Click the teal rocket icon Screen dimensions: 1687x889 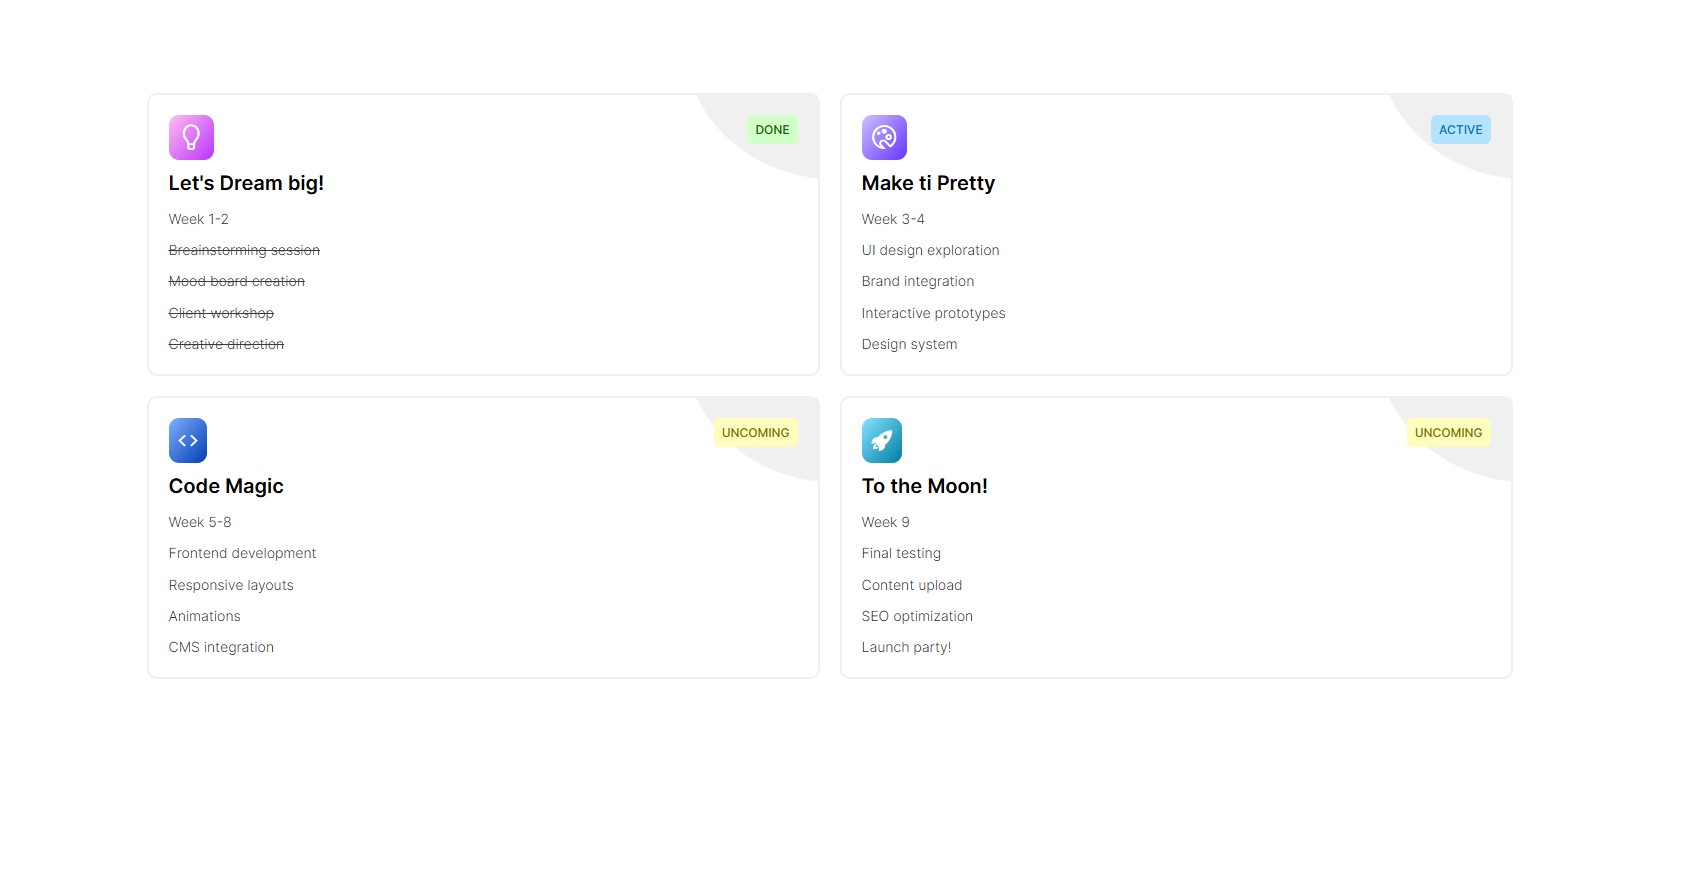tap(881, 441)
